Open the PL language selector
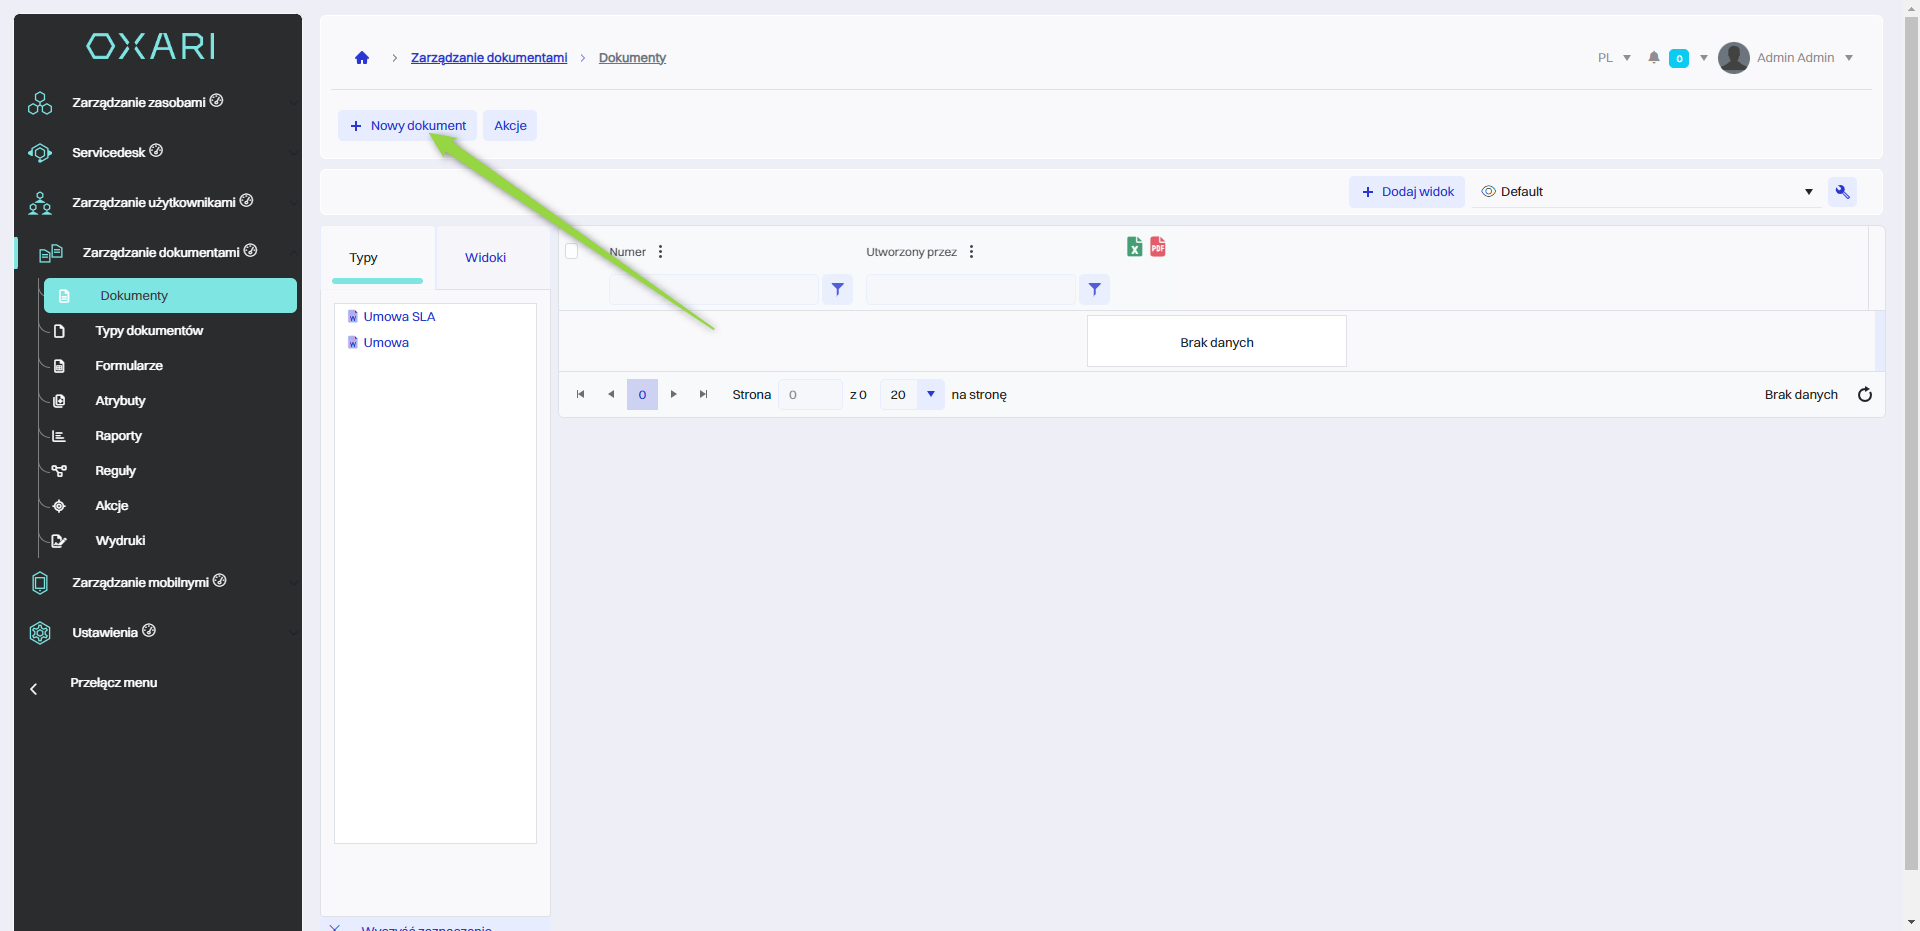Screen dimensions: 1920x931 [x=1613, y=58]
